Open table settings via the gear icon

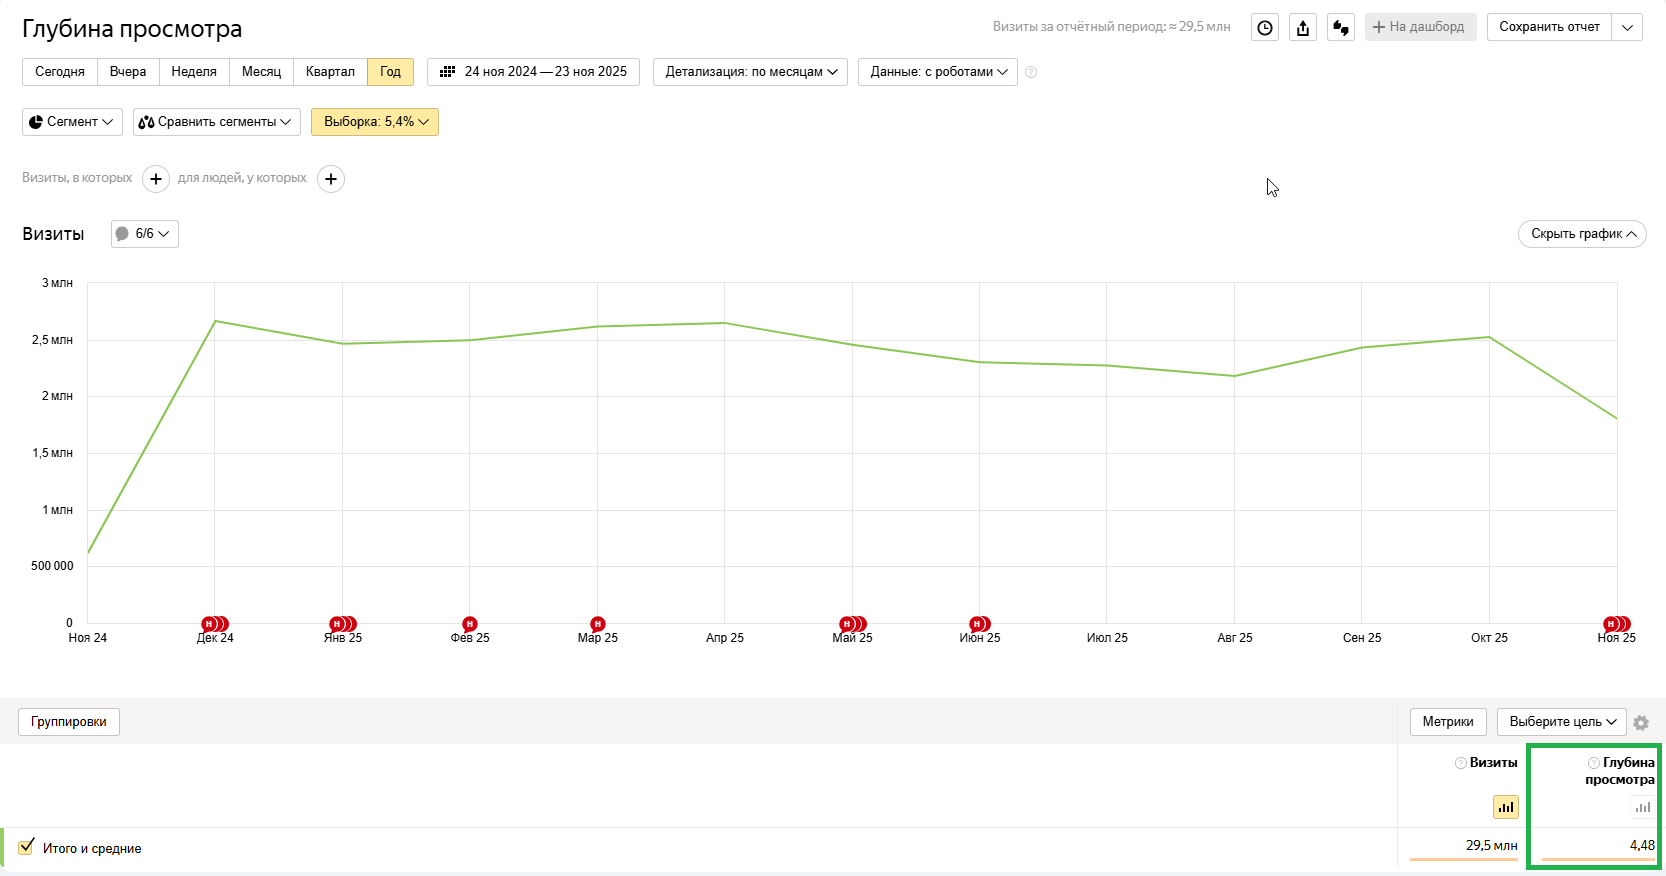pos(1641,722)
